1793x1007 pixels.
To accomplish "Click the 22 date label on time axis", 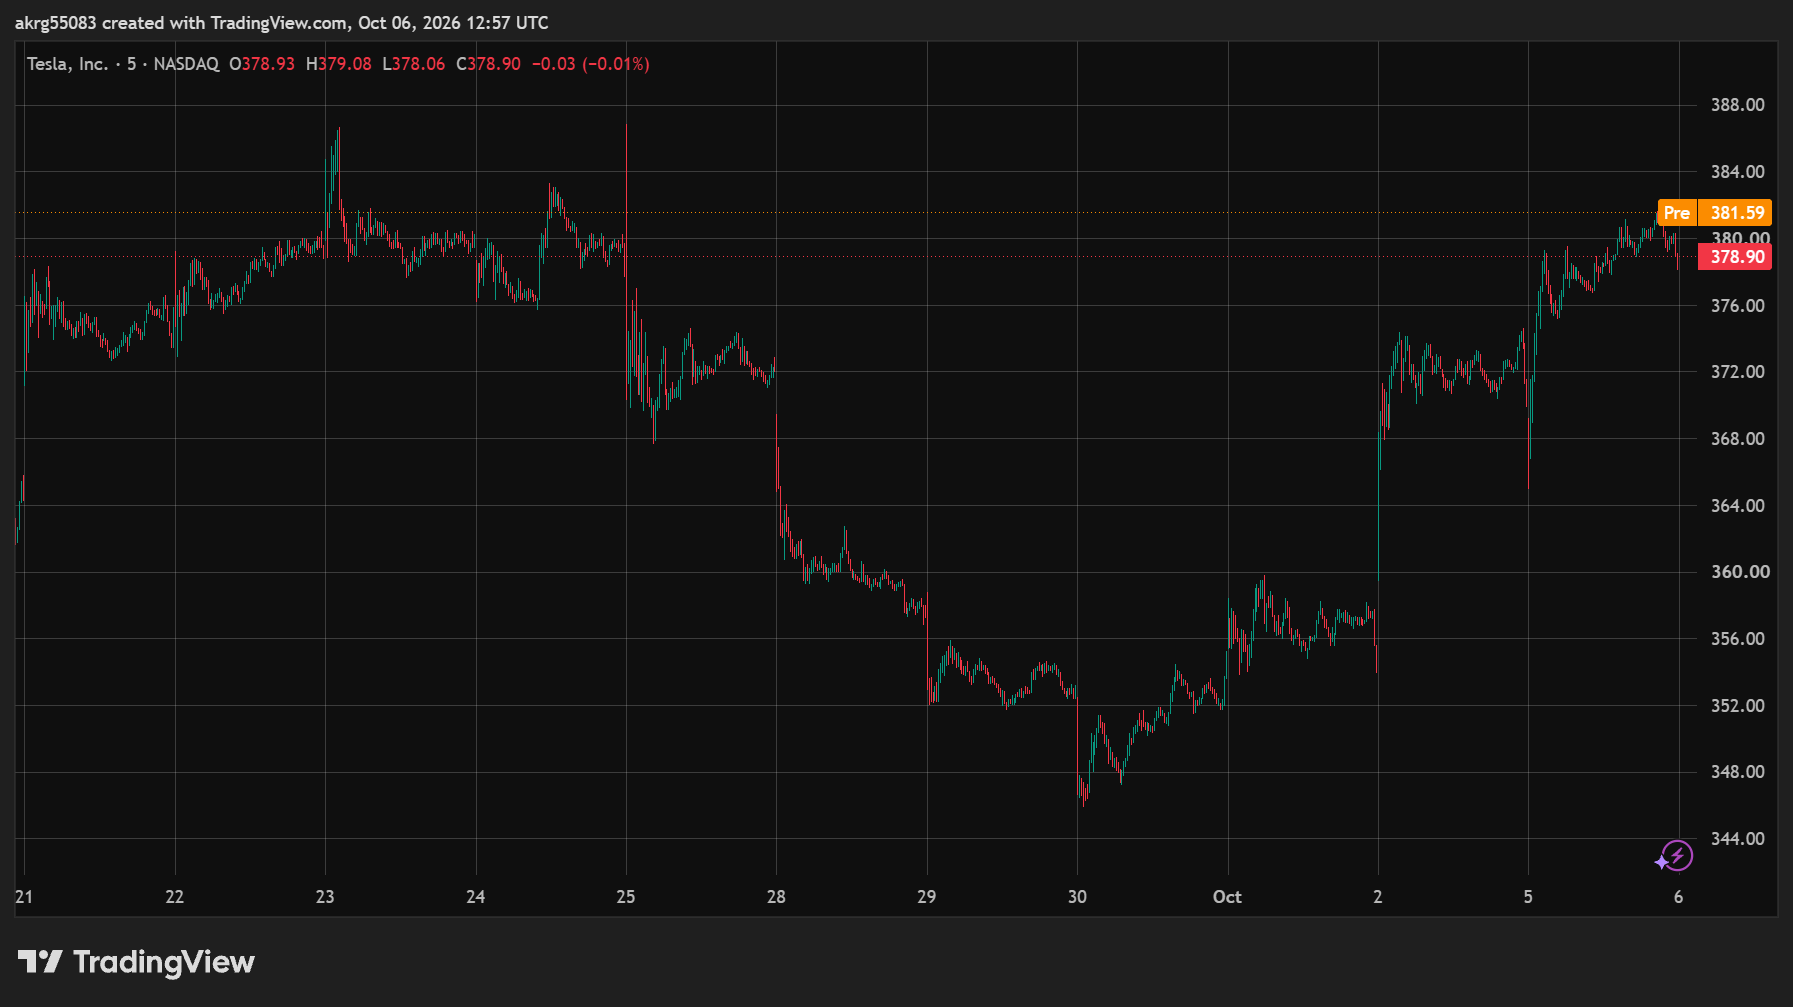I will point(175,897).
